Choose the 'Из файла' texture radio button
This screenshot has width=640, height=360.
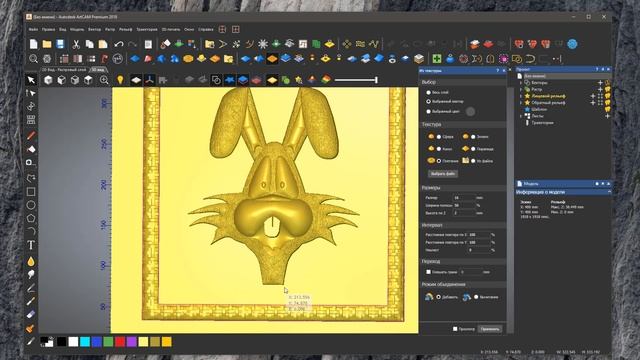473,161
